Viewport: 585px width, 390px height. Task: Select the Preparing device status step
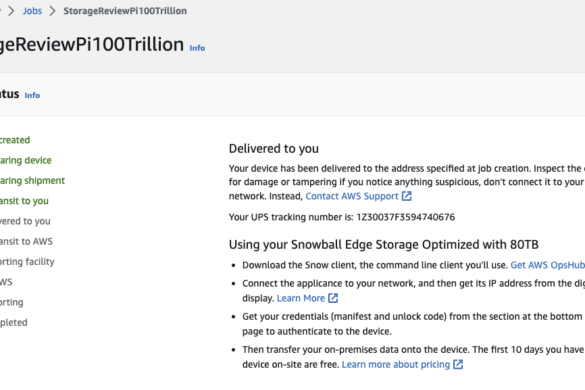(26, 160)
